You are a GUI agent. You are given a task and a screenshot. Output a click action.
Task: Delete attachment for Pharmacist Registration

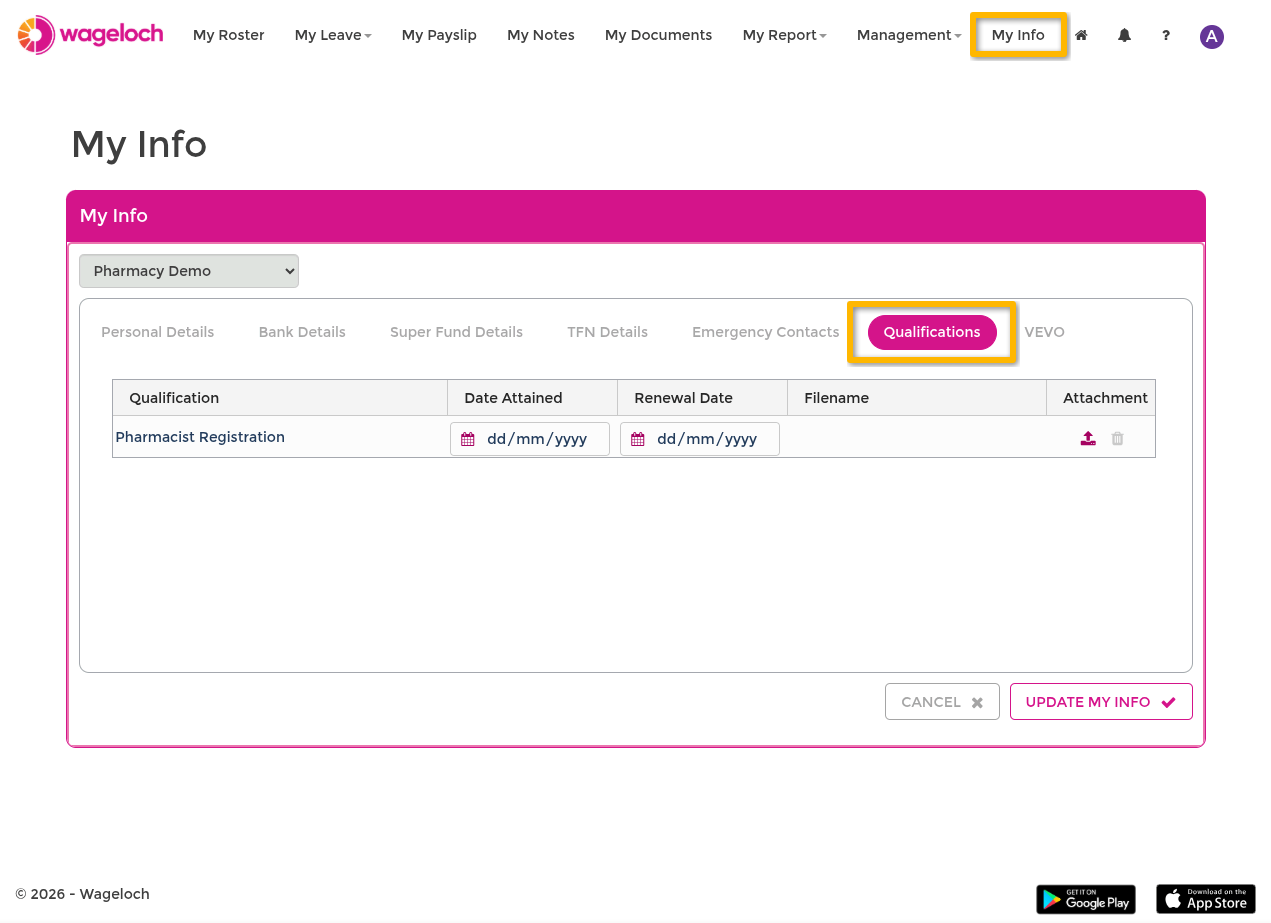coord(1118,438)
